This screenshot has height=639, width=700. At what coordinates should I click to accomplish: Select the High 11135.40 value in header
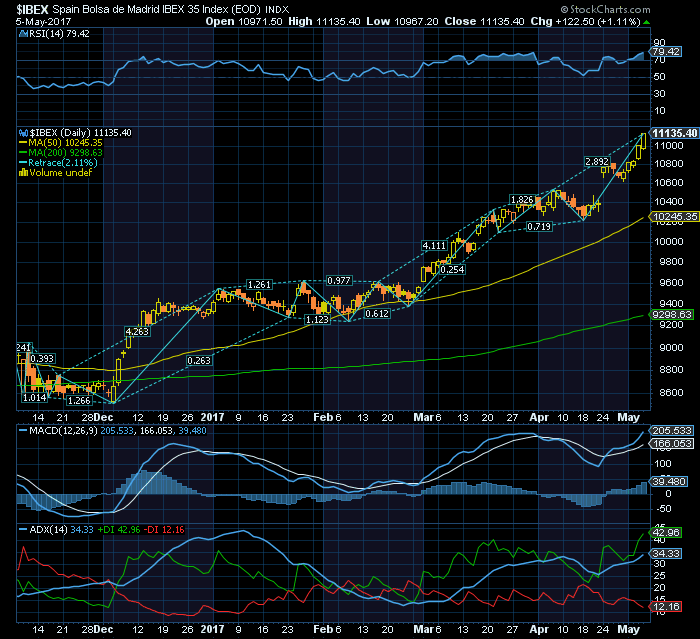tap(324, 21)
